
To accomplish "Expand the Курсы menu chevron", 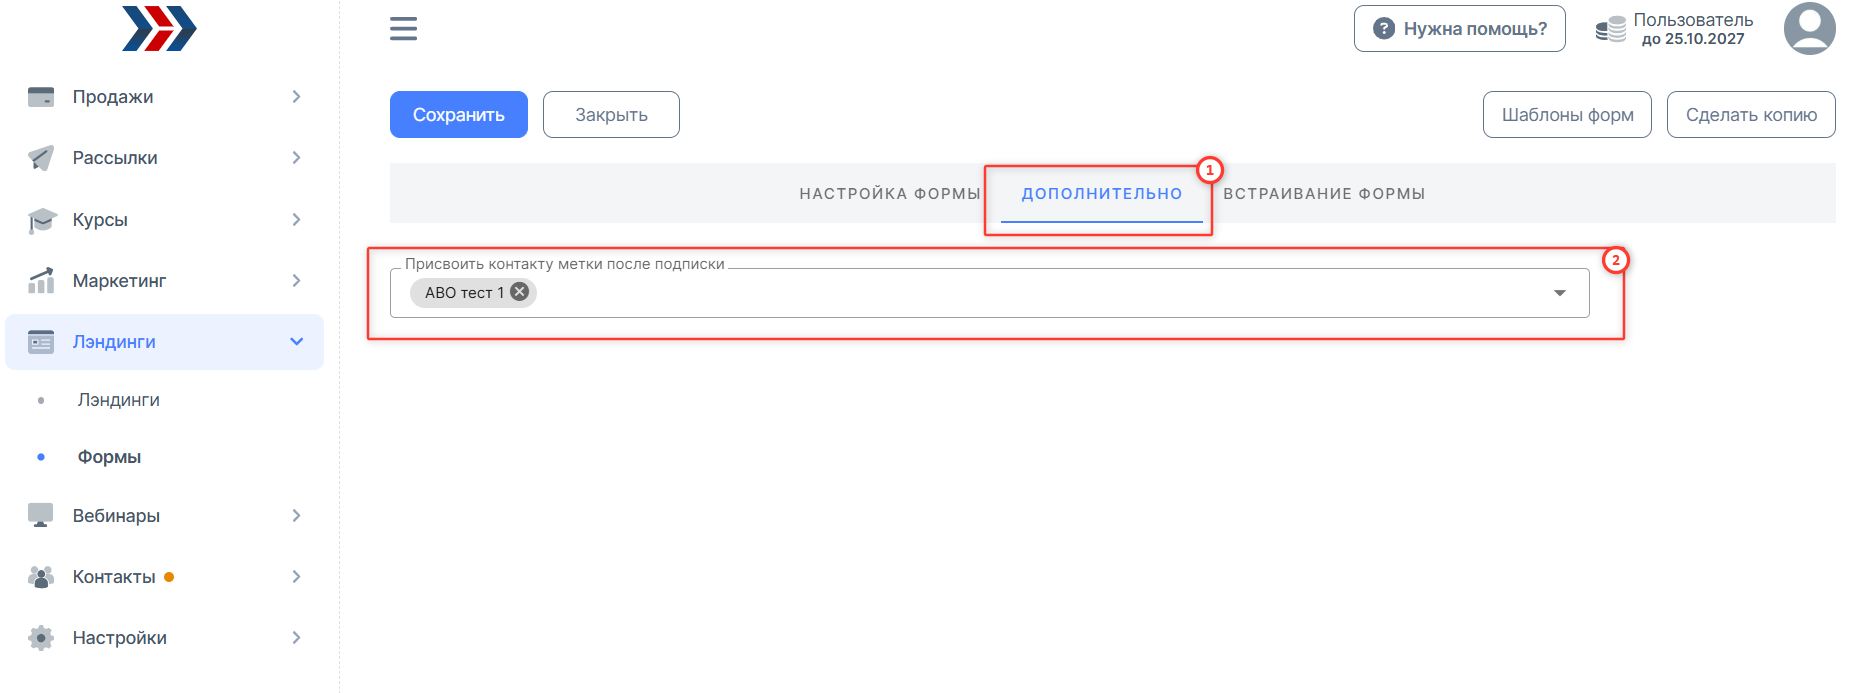I will point(296,220).
